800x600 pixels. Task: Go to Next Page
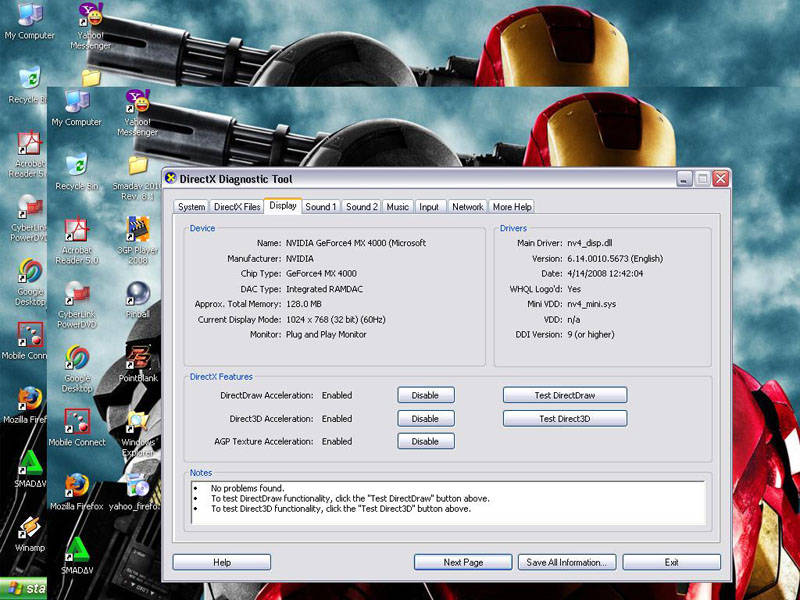(x=463, y=562)
